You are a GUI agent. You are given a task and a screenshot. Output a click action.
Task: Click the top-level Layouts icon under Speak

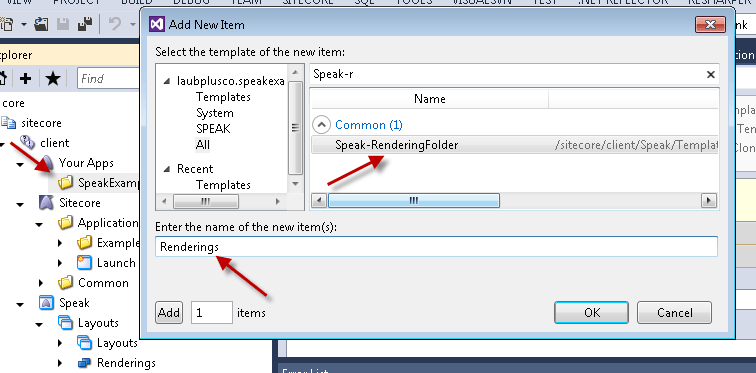(x=65, y=322)
